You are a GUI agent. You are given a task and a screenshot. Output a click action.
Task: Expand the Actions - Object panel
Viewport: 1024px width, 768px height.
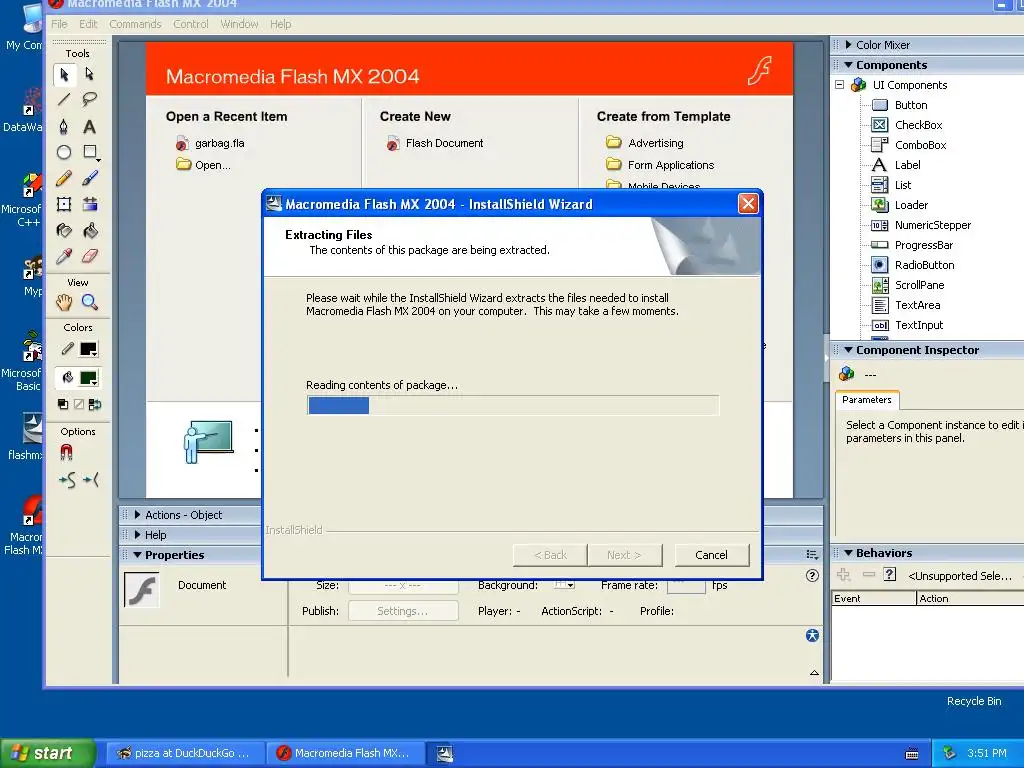point(138,515)
